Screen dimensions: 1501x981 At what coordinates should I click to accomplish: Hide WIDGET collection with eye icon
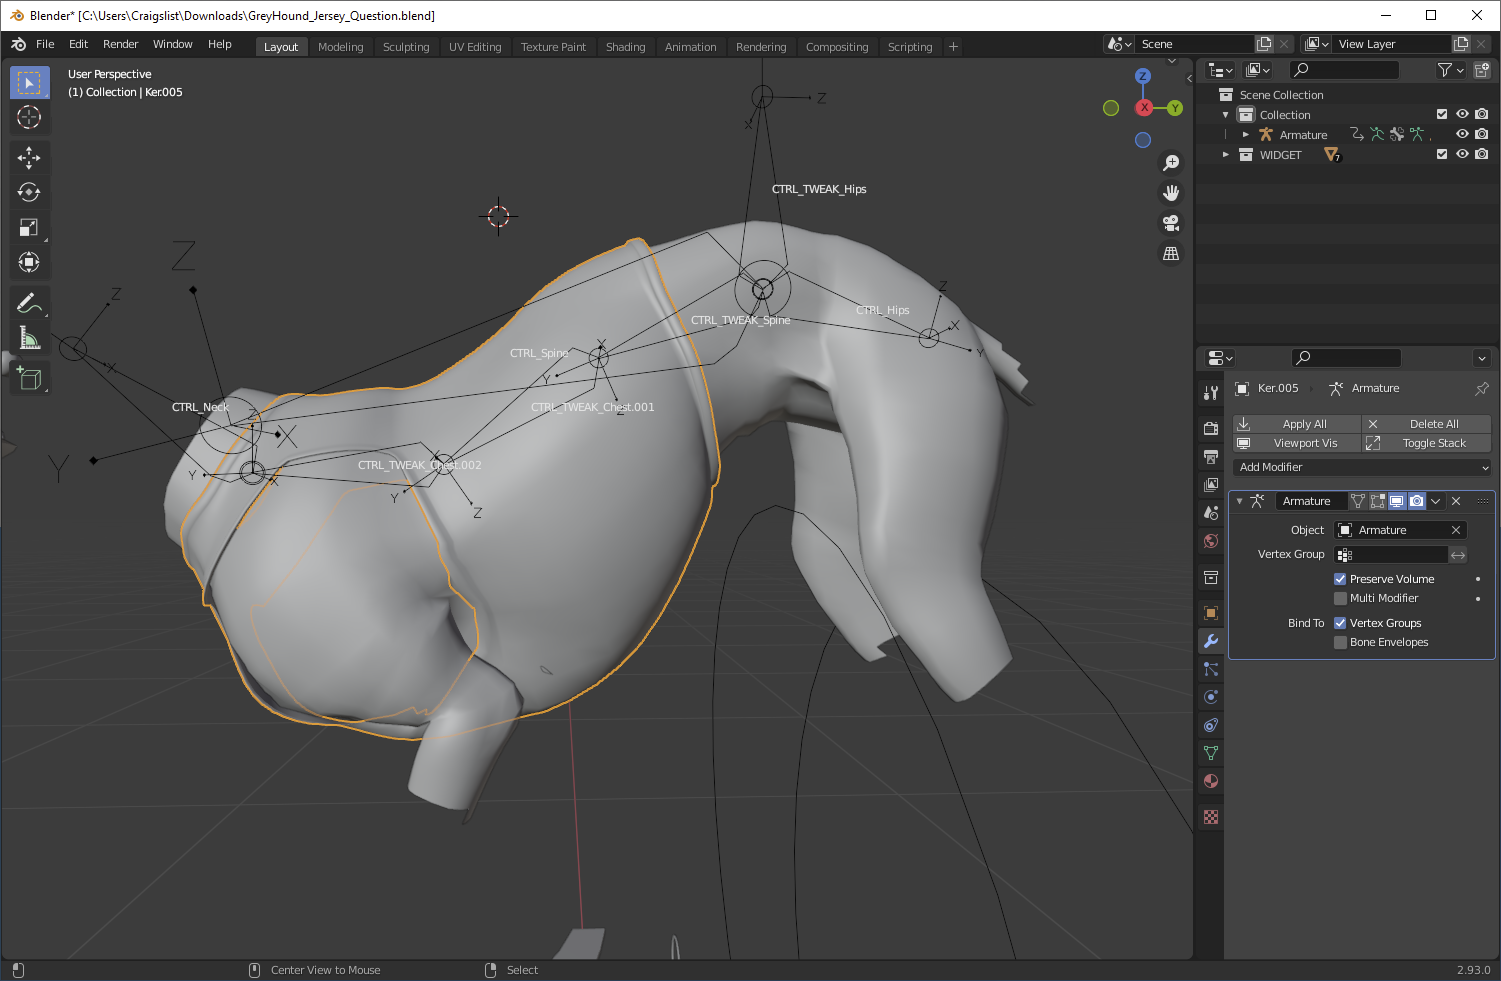(x=1462, y=154)
